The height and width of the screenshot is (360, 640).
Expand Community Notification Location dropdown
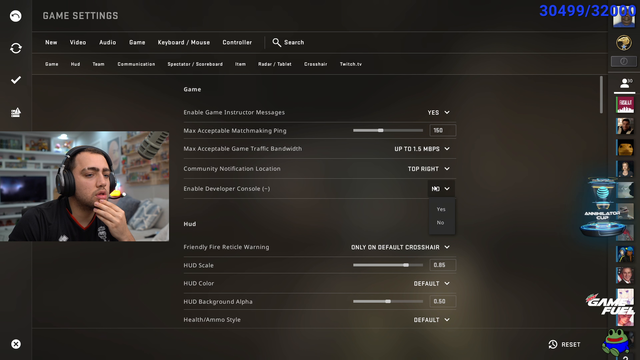[x=429, y=169]
